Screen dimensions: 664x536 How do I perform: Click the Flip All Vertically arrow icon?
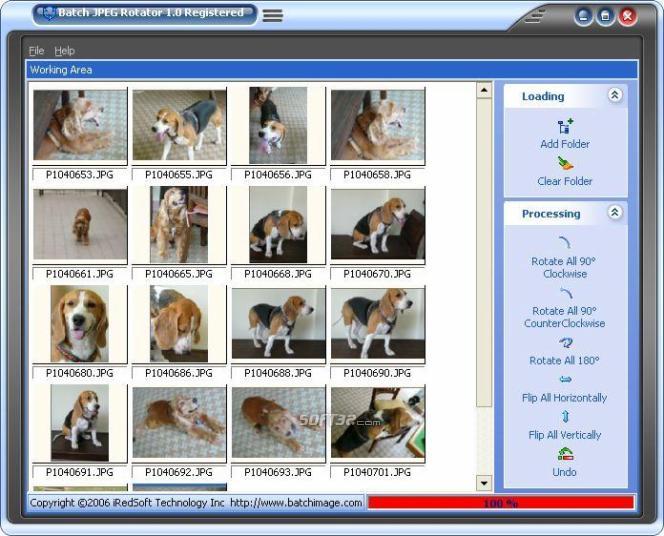pos(565,417)
